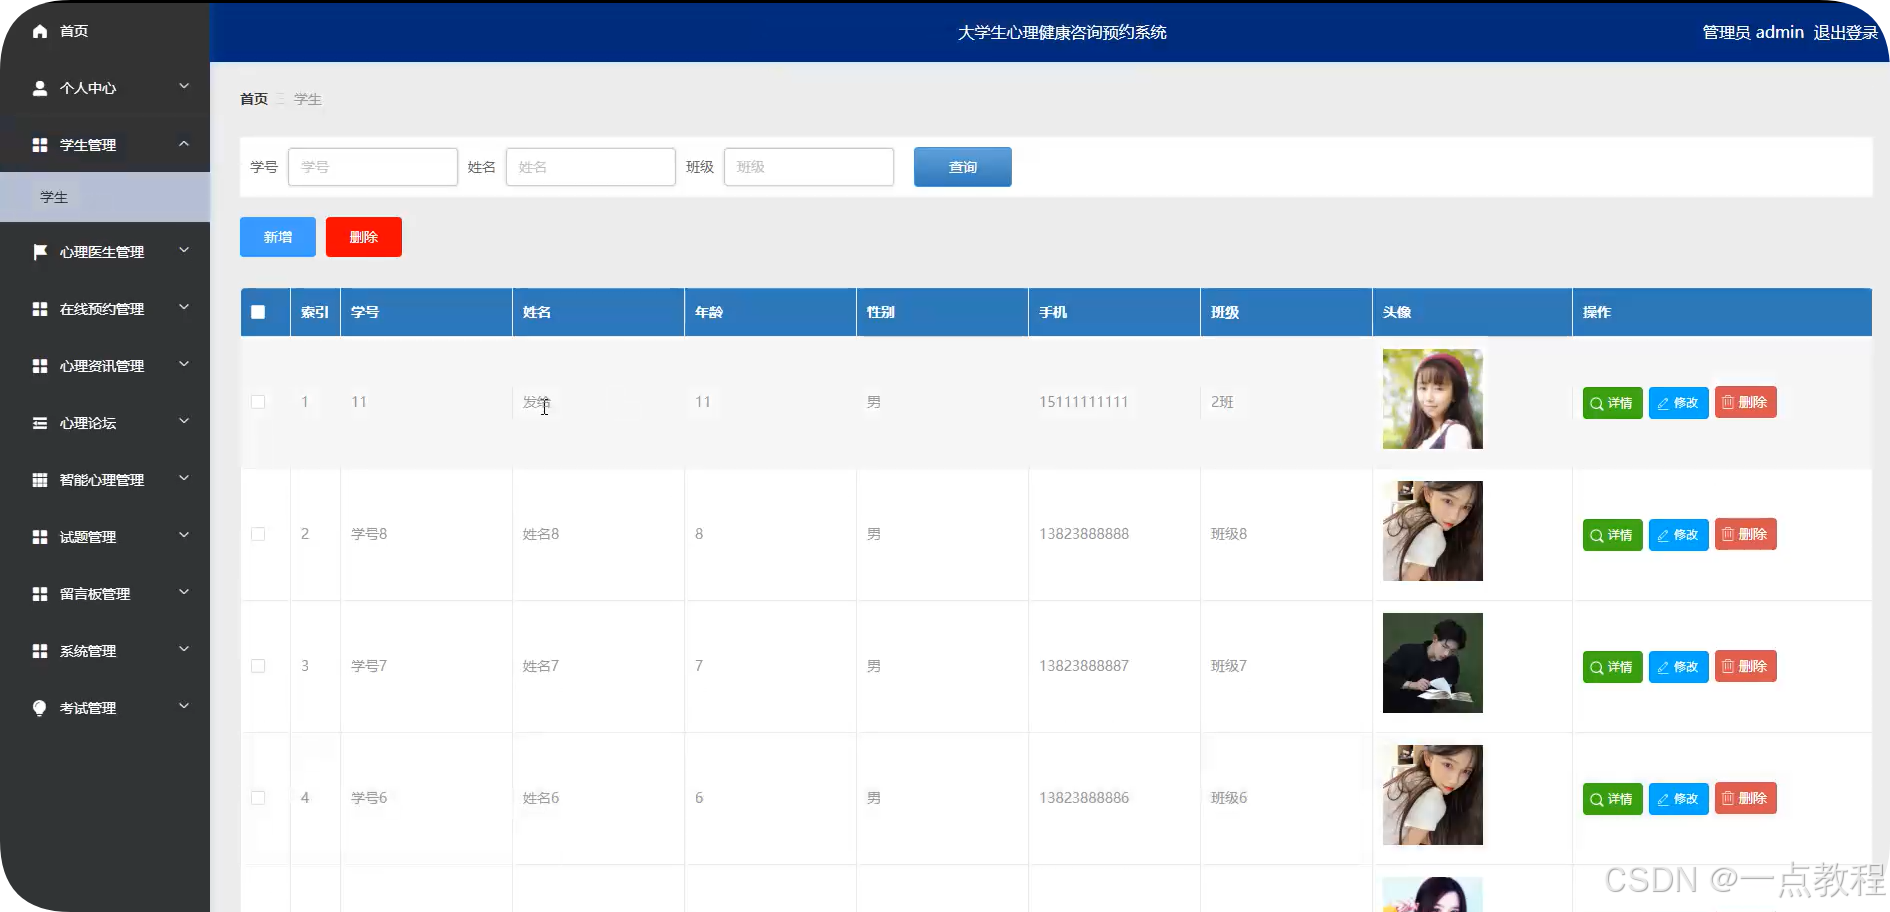The width and height of the screenshot is (1890, 912).
Task: Tick the checkbox for row 学号6
Action: tap(258, 798)
